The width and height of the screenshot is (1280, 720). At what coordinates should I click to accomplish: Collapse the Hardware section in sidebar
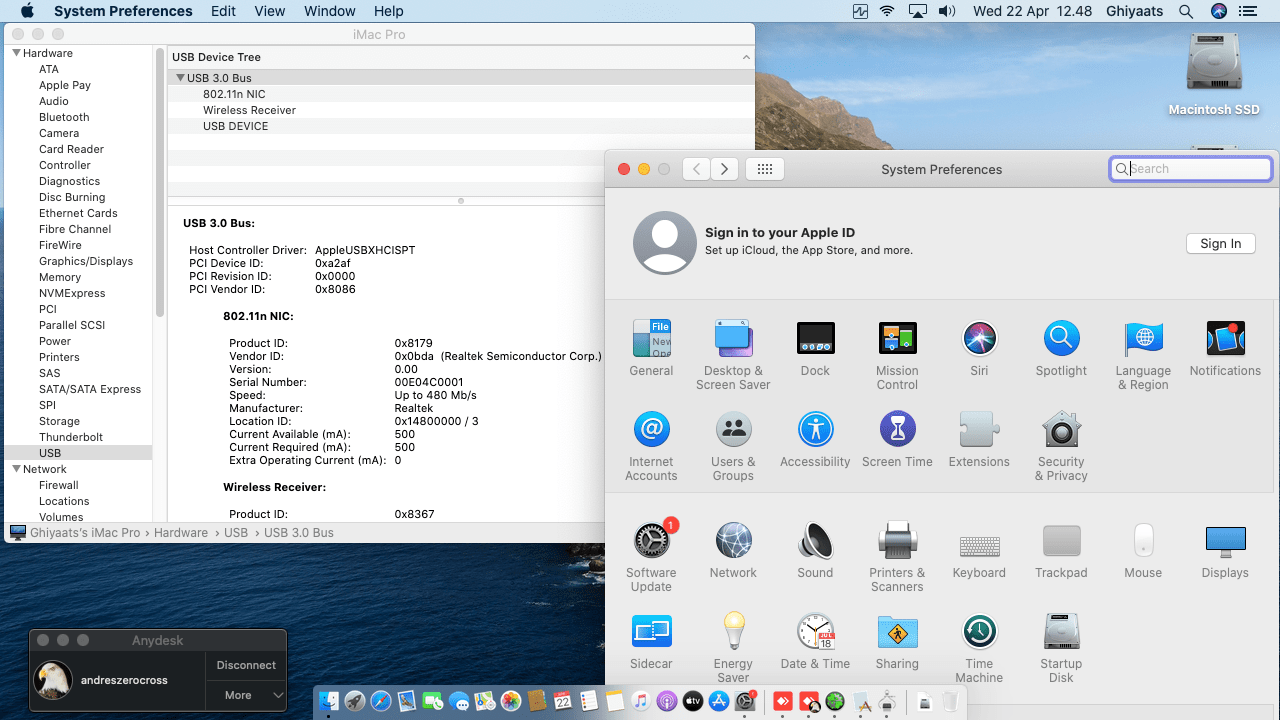(16, 53)
